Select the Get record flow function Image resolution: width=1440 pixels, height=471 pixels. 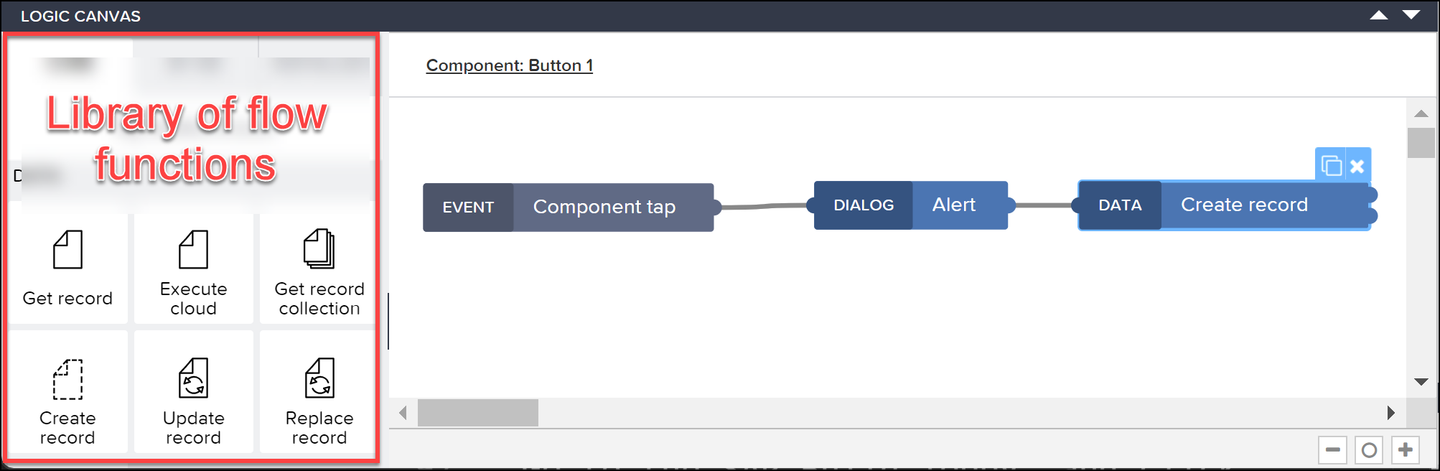pyautogui.click(x=67, y=267)
